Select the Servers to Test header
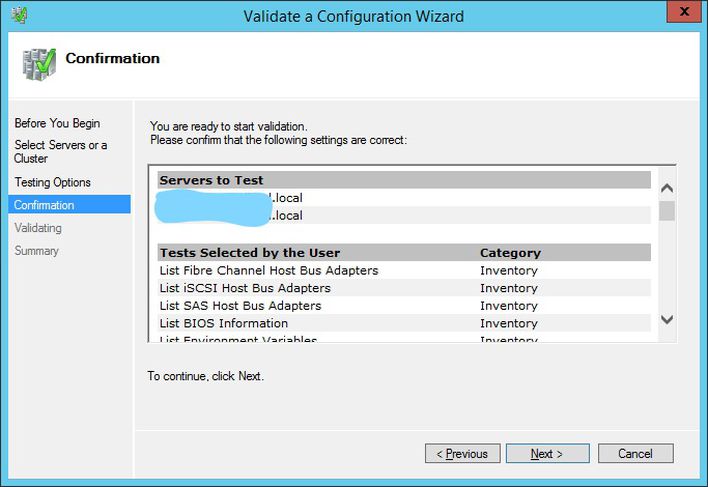Viewport: 708px width, 487px height. [x=404, y=180]
